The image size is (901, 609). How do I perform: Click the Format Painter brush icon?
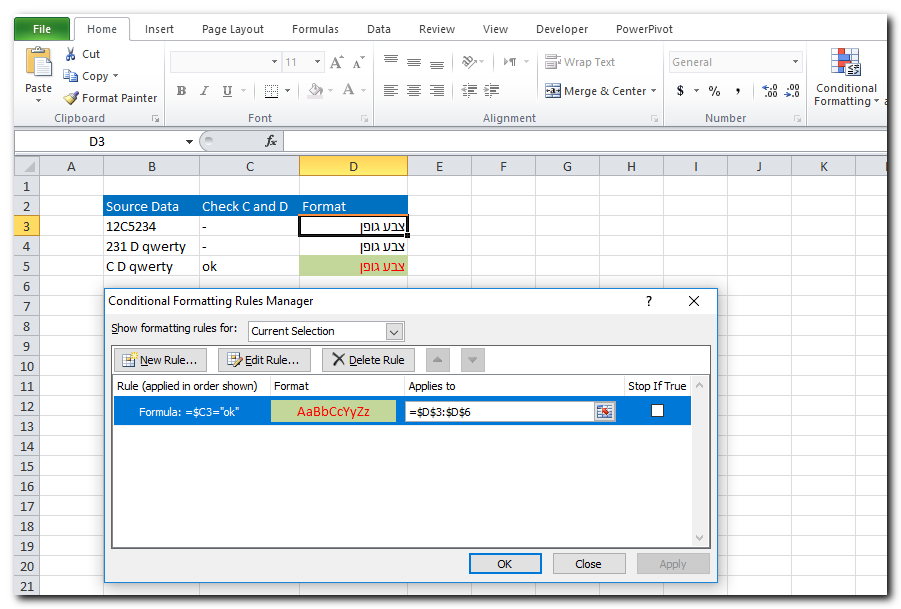coord(71,98)
